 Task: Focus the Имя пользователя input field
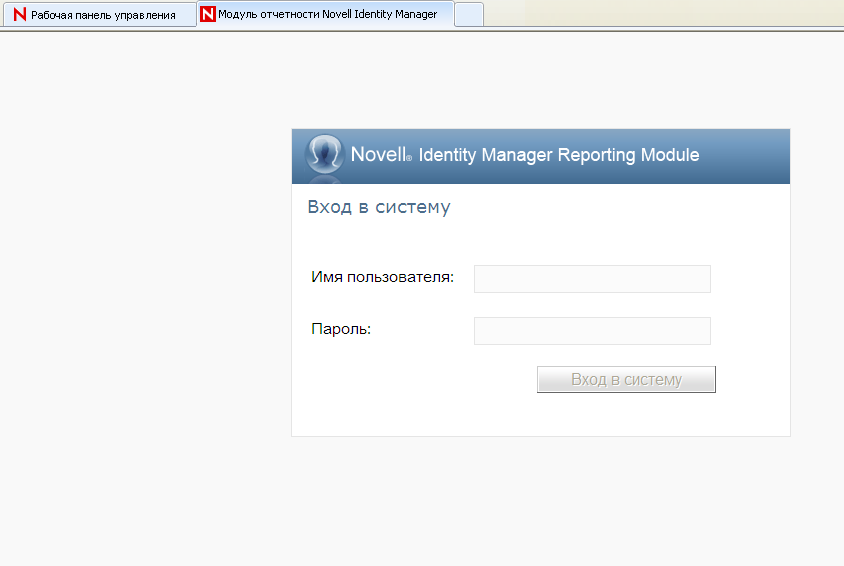(592, 279)
